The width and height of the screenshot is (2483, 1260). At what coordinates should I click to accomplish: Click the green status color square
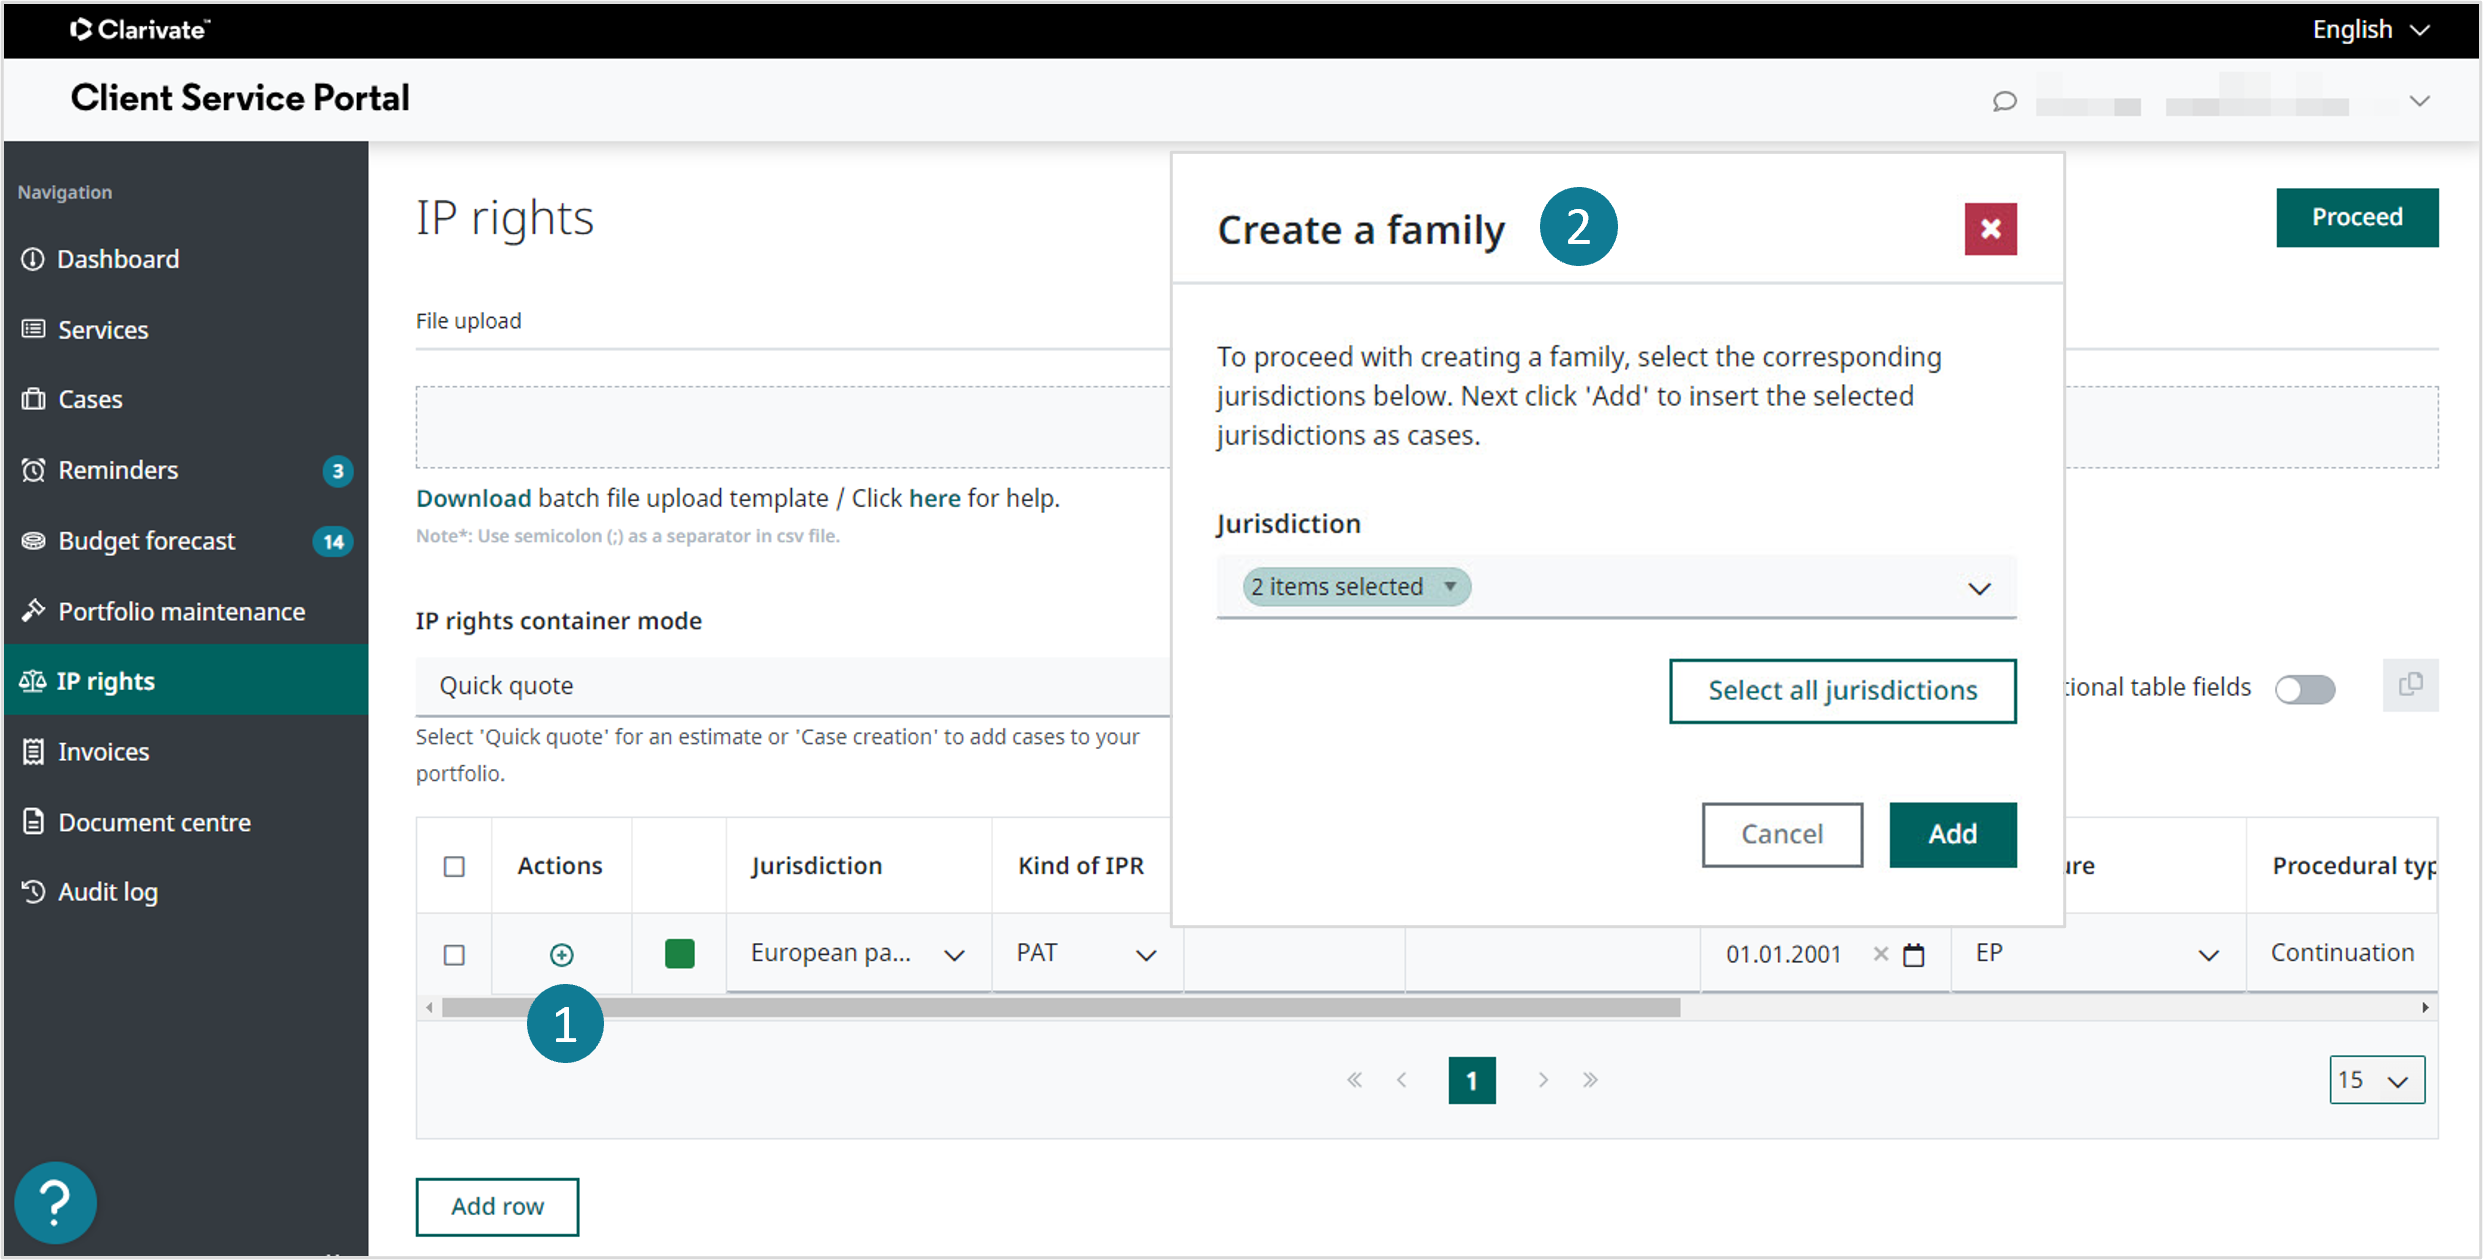[x=679, y=954]
